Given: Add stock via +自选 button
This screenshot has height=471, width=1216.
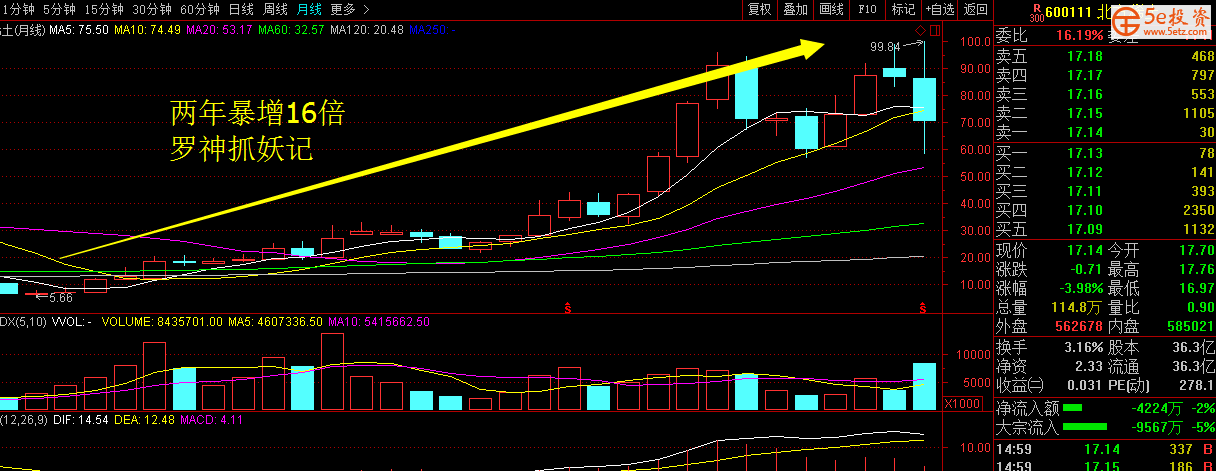Looking at the screenshot, I should [x=939, y=9].
